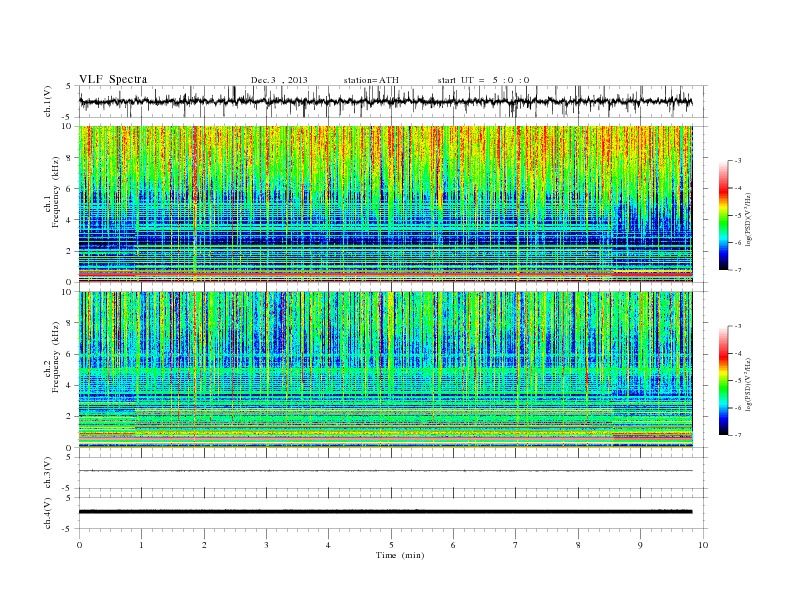Click the "-3" label on ch.1 color bar
Viewport: 792px width, 612px height.
[738, 161]
